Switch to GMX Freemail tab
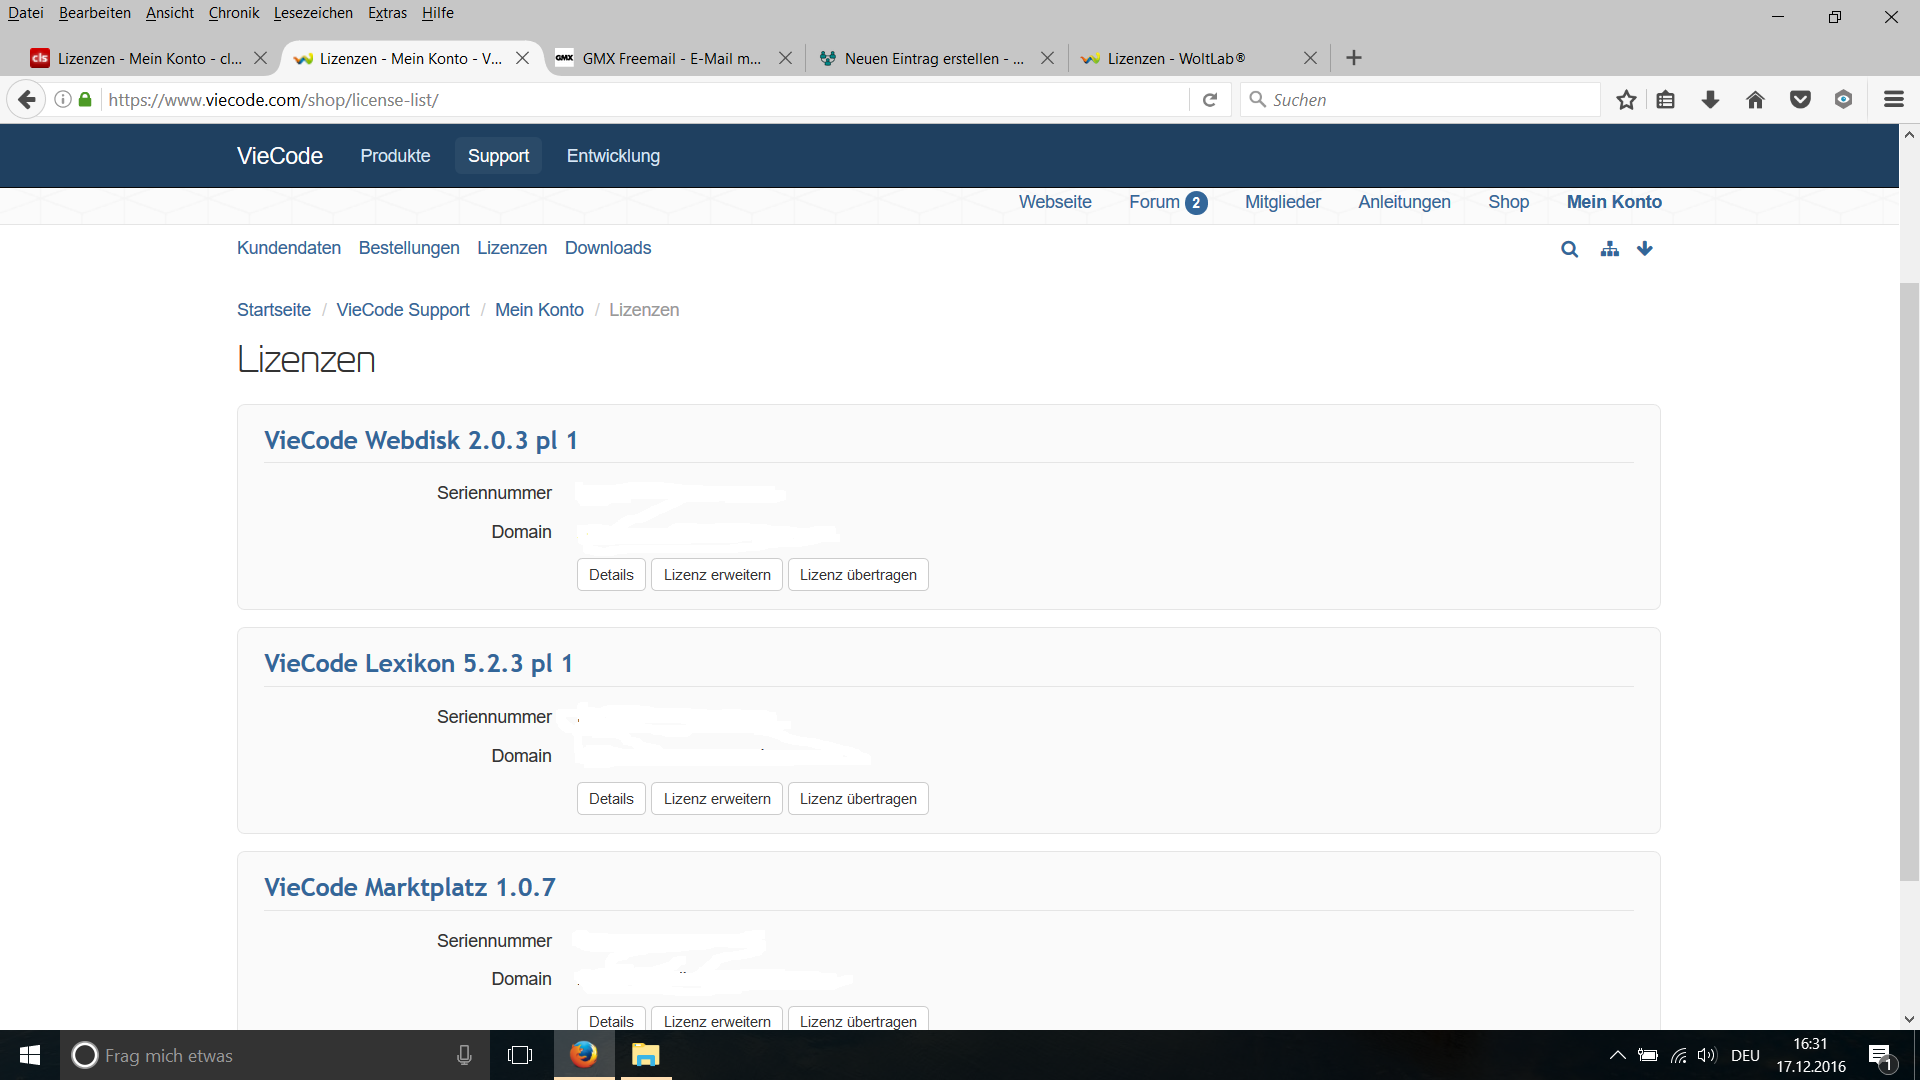1920x1080 pixels. click(x=671, y=58)
